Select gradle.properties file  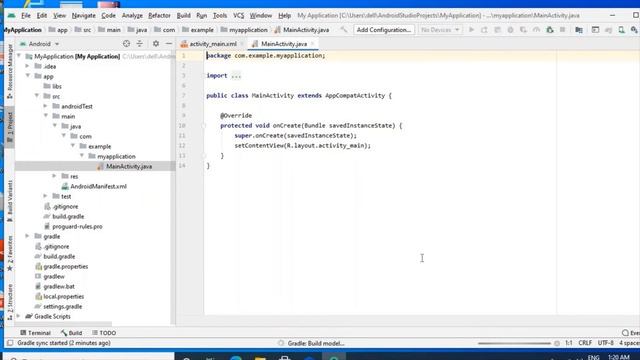(x=65, y=266)
